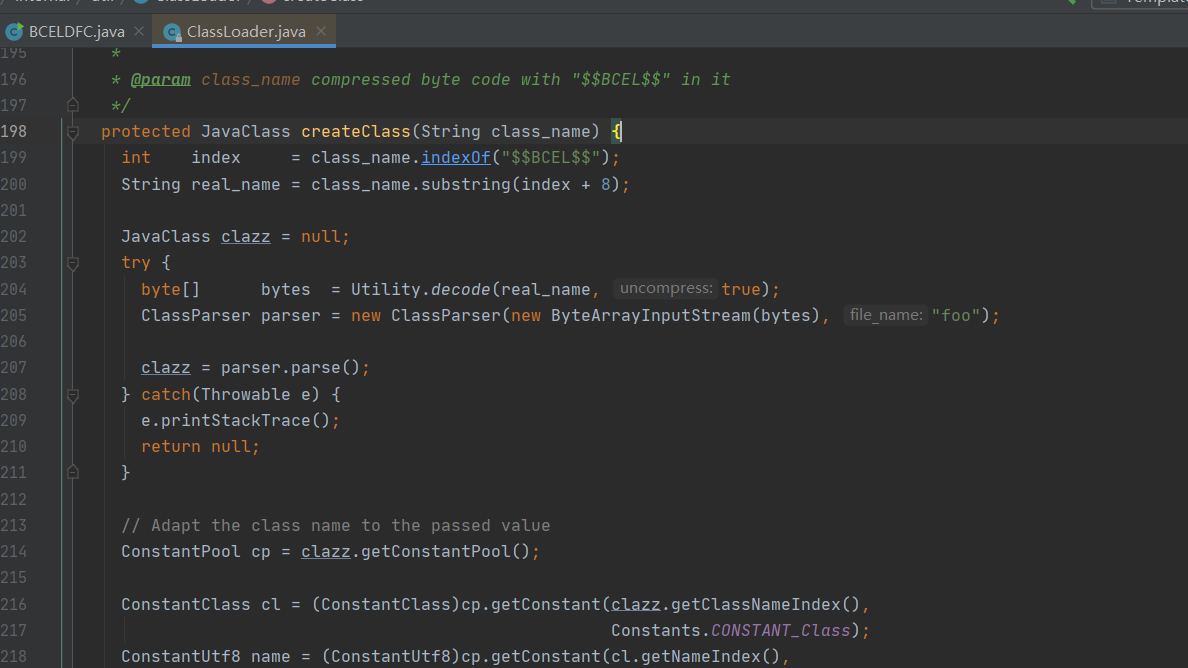
Task: Click the printStackTrace() call
Action: click(x=245, y=420)
